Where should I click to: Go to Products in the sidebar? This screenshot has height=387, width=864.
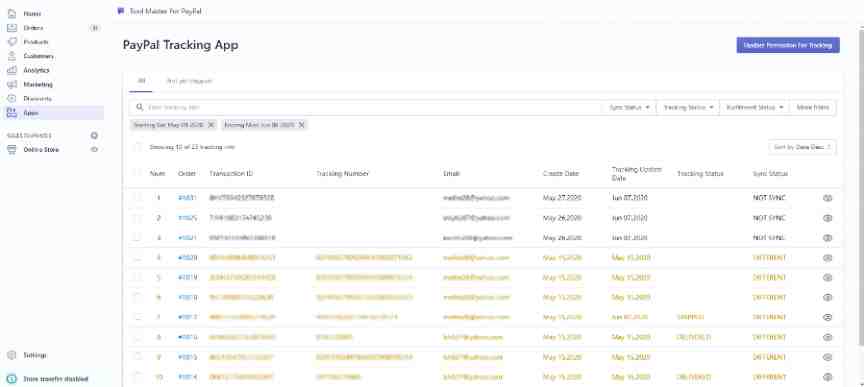[35, 42]
